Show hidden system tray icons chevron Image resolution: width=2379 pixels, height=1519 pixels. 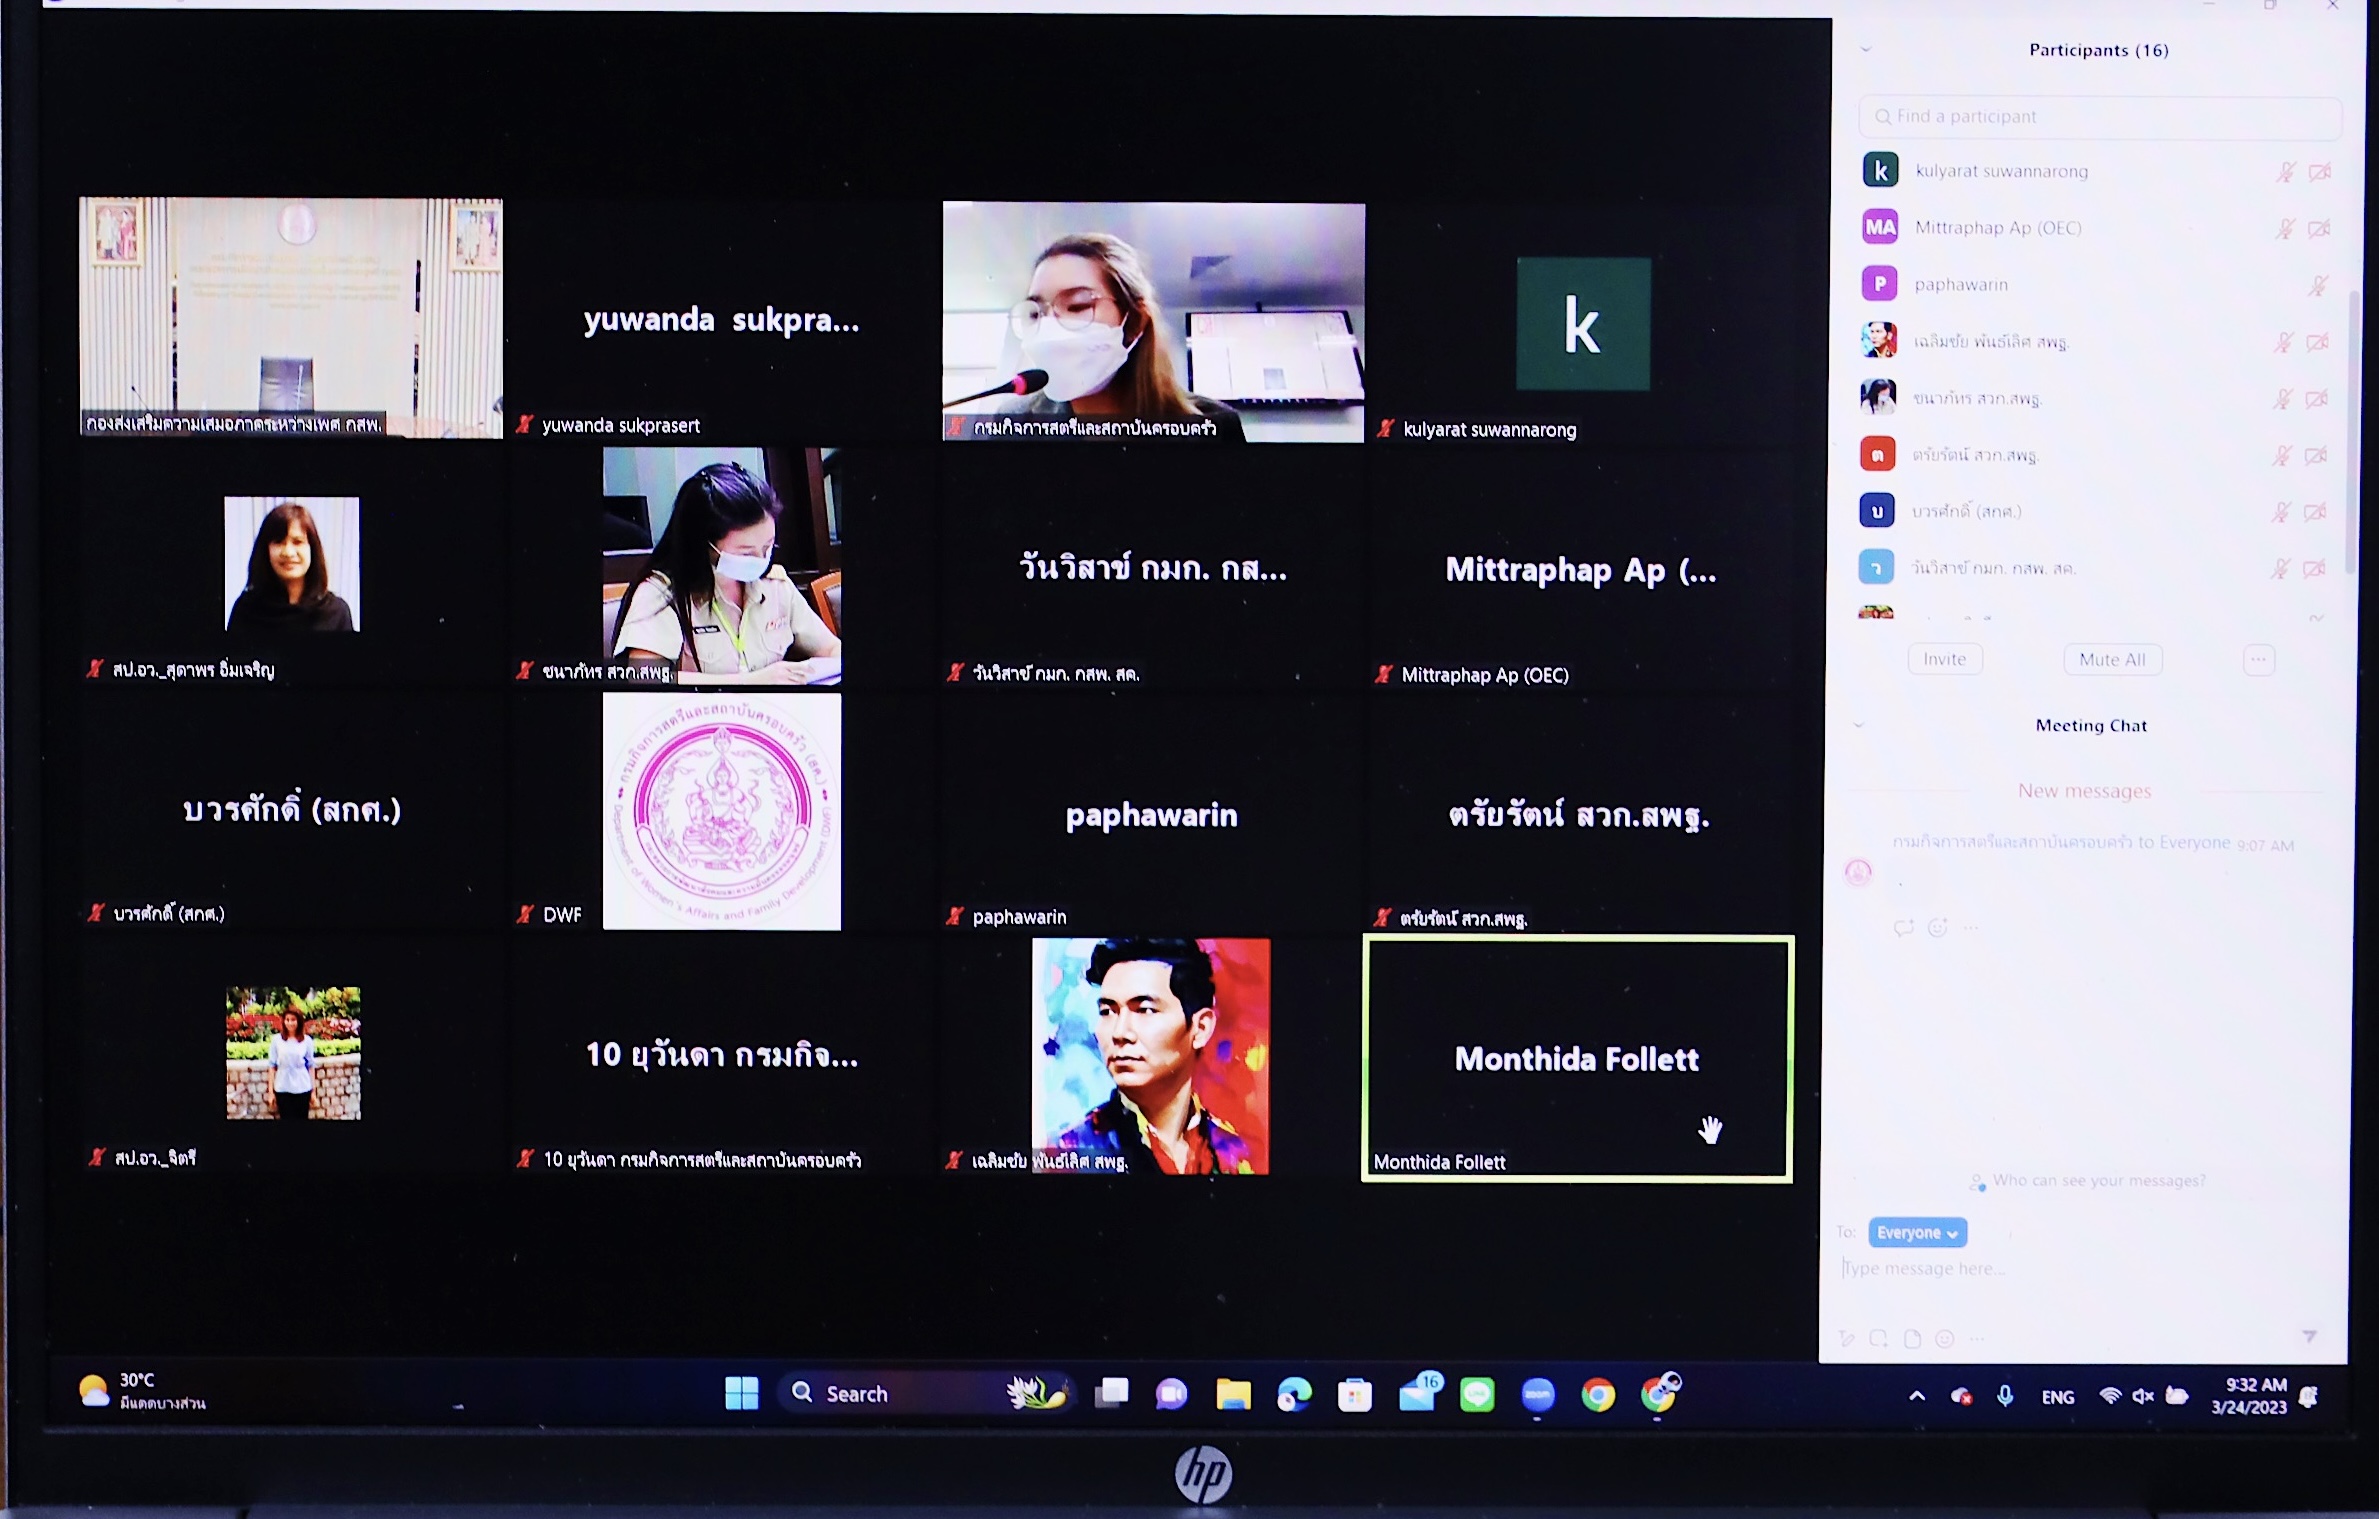[1917, 1396]
